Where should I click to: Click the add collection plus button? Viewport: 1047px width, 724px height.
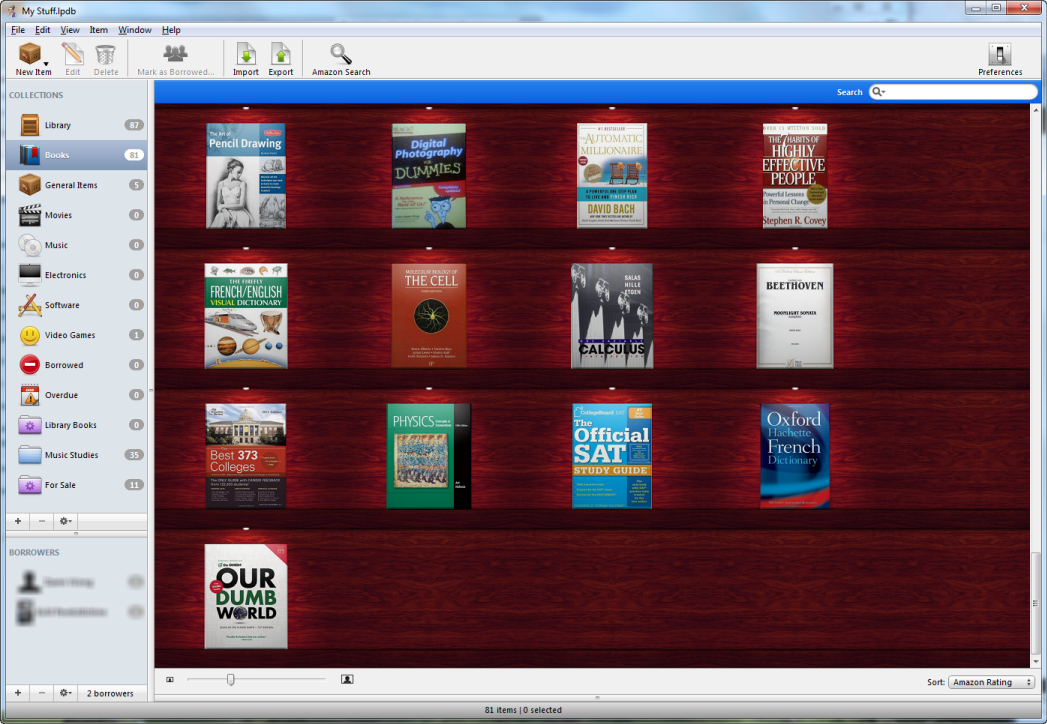(x=18, y=521)
